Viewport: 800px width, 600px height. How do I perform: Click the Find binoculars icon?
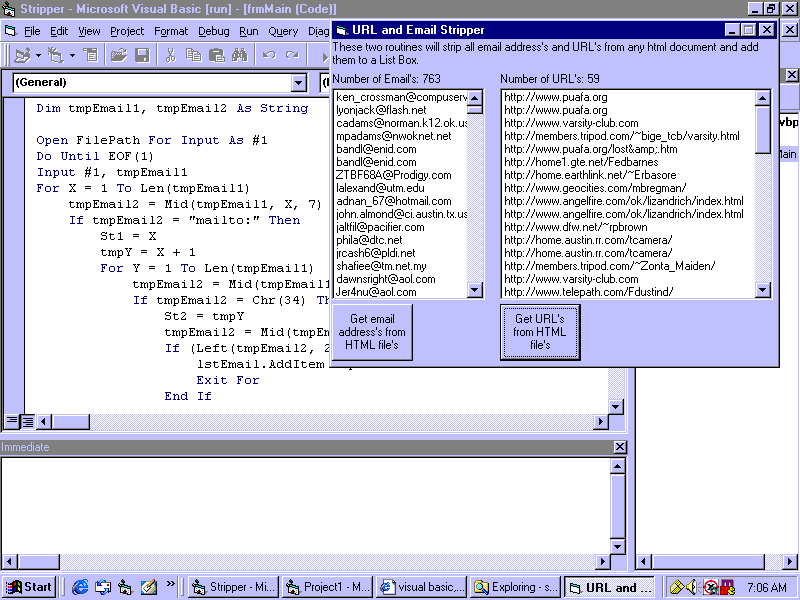[240, 55]
